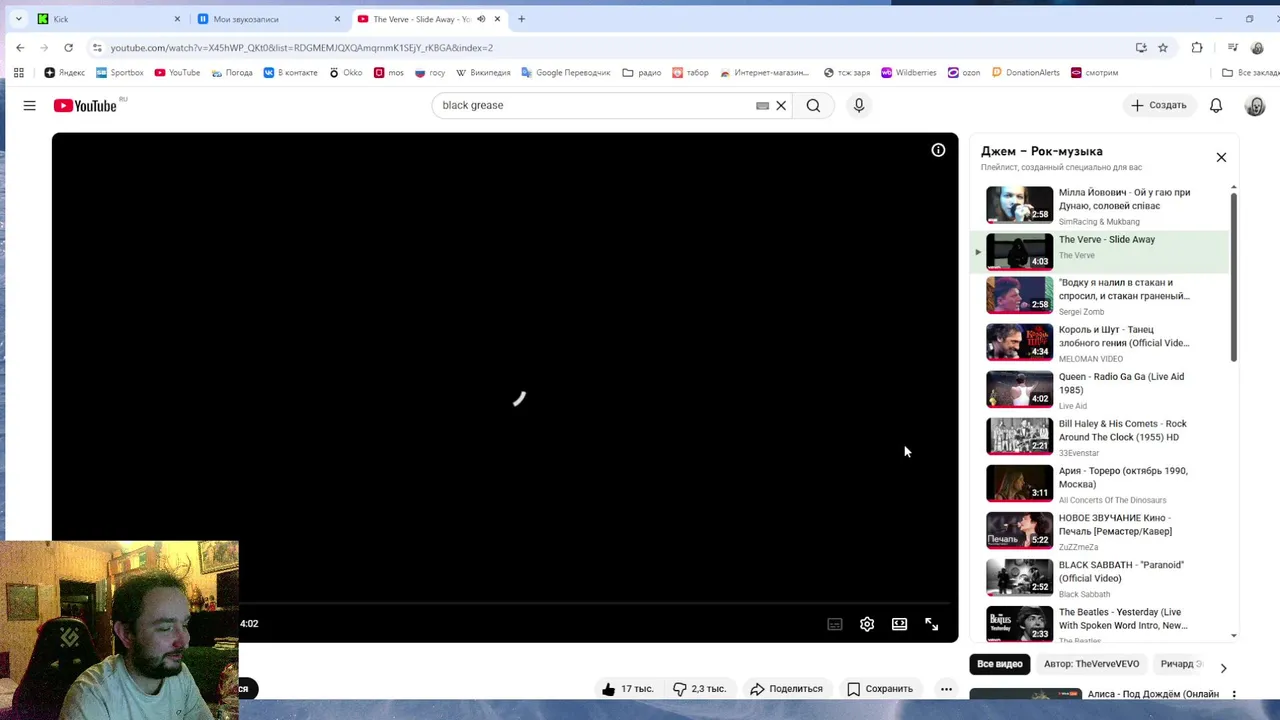
Task: Select Все видео chip
Action: [1000, 664]
